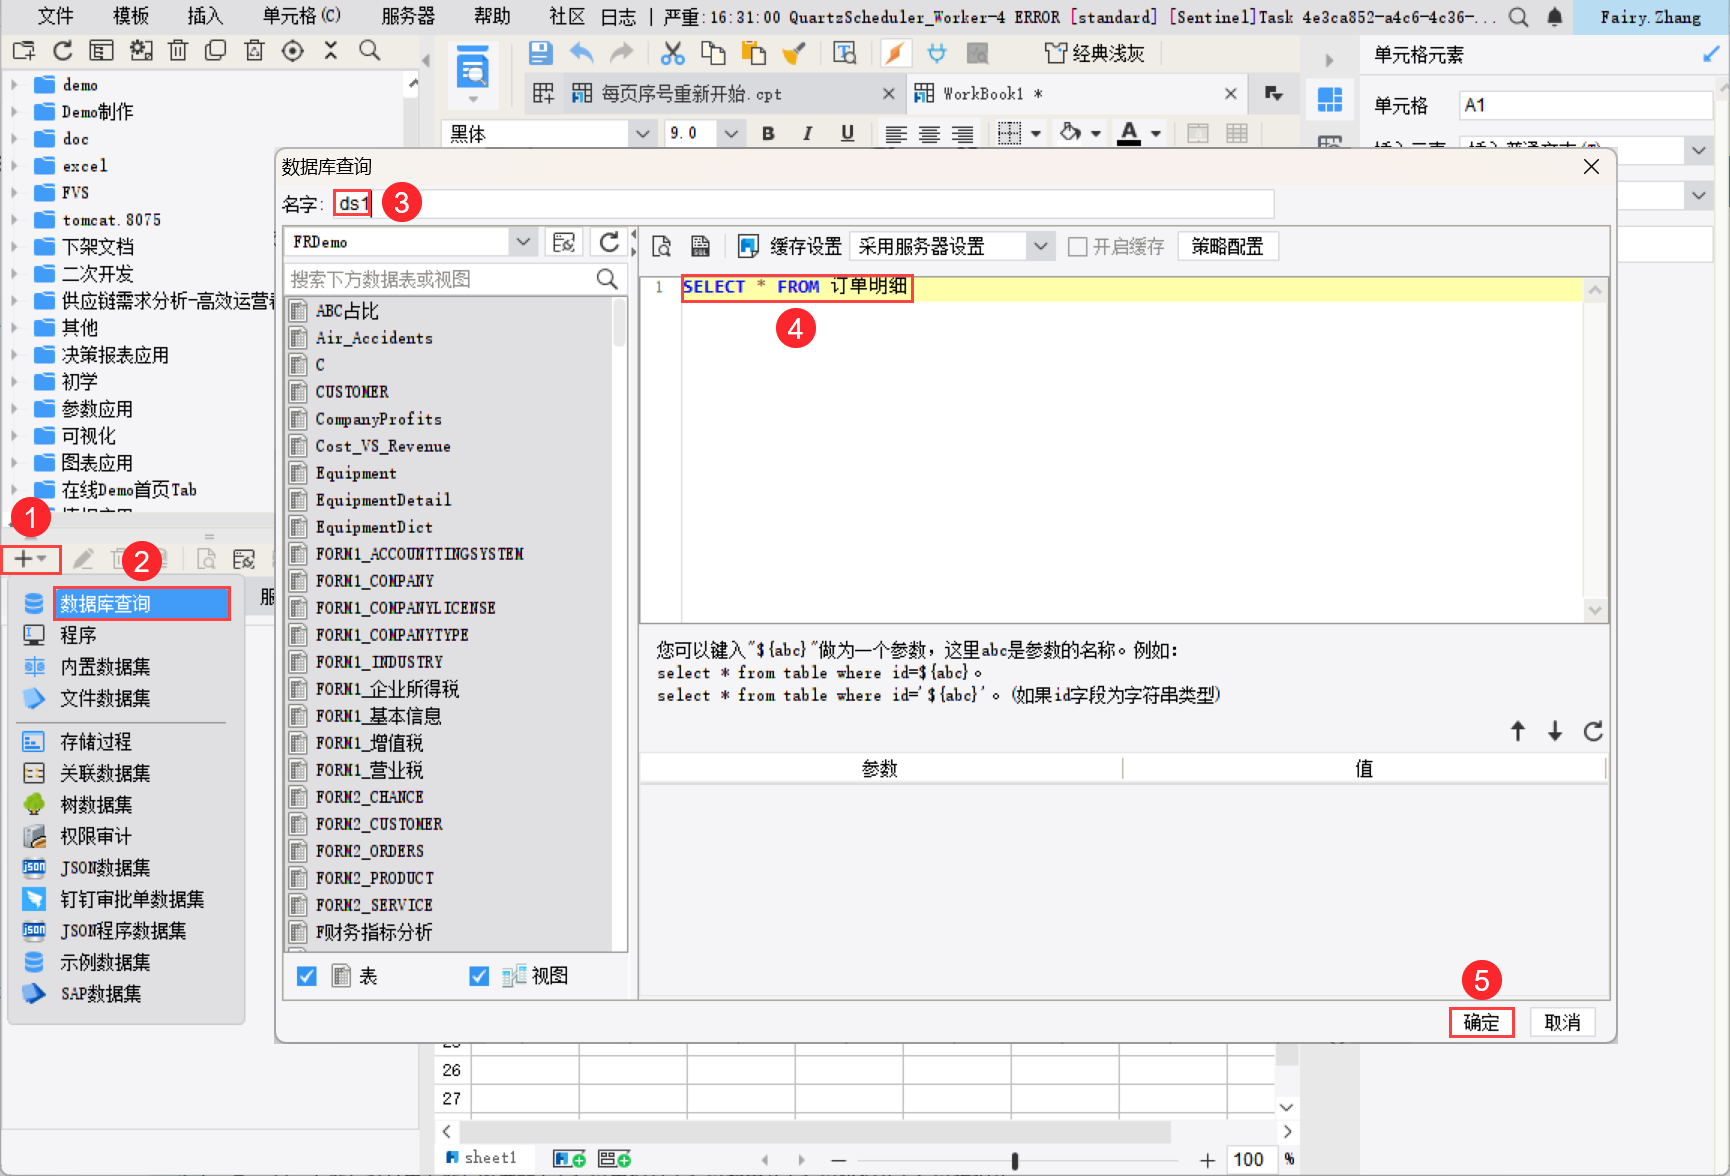Click the refresh icon in file tree toolbar
1730x1176 pixels.
tap(63, 50)
